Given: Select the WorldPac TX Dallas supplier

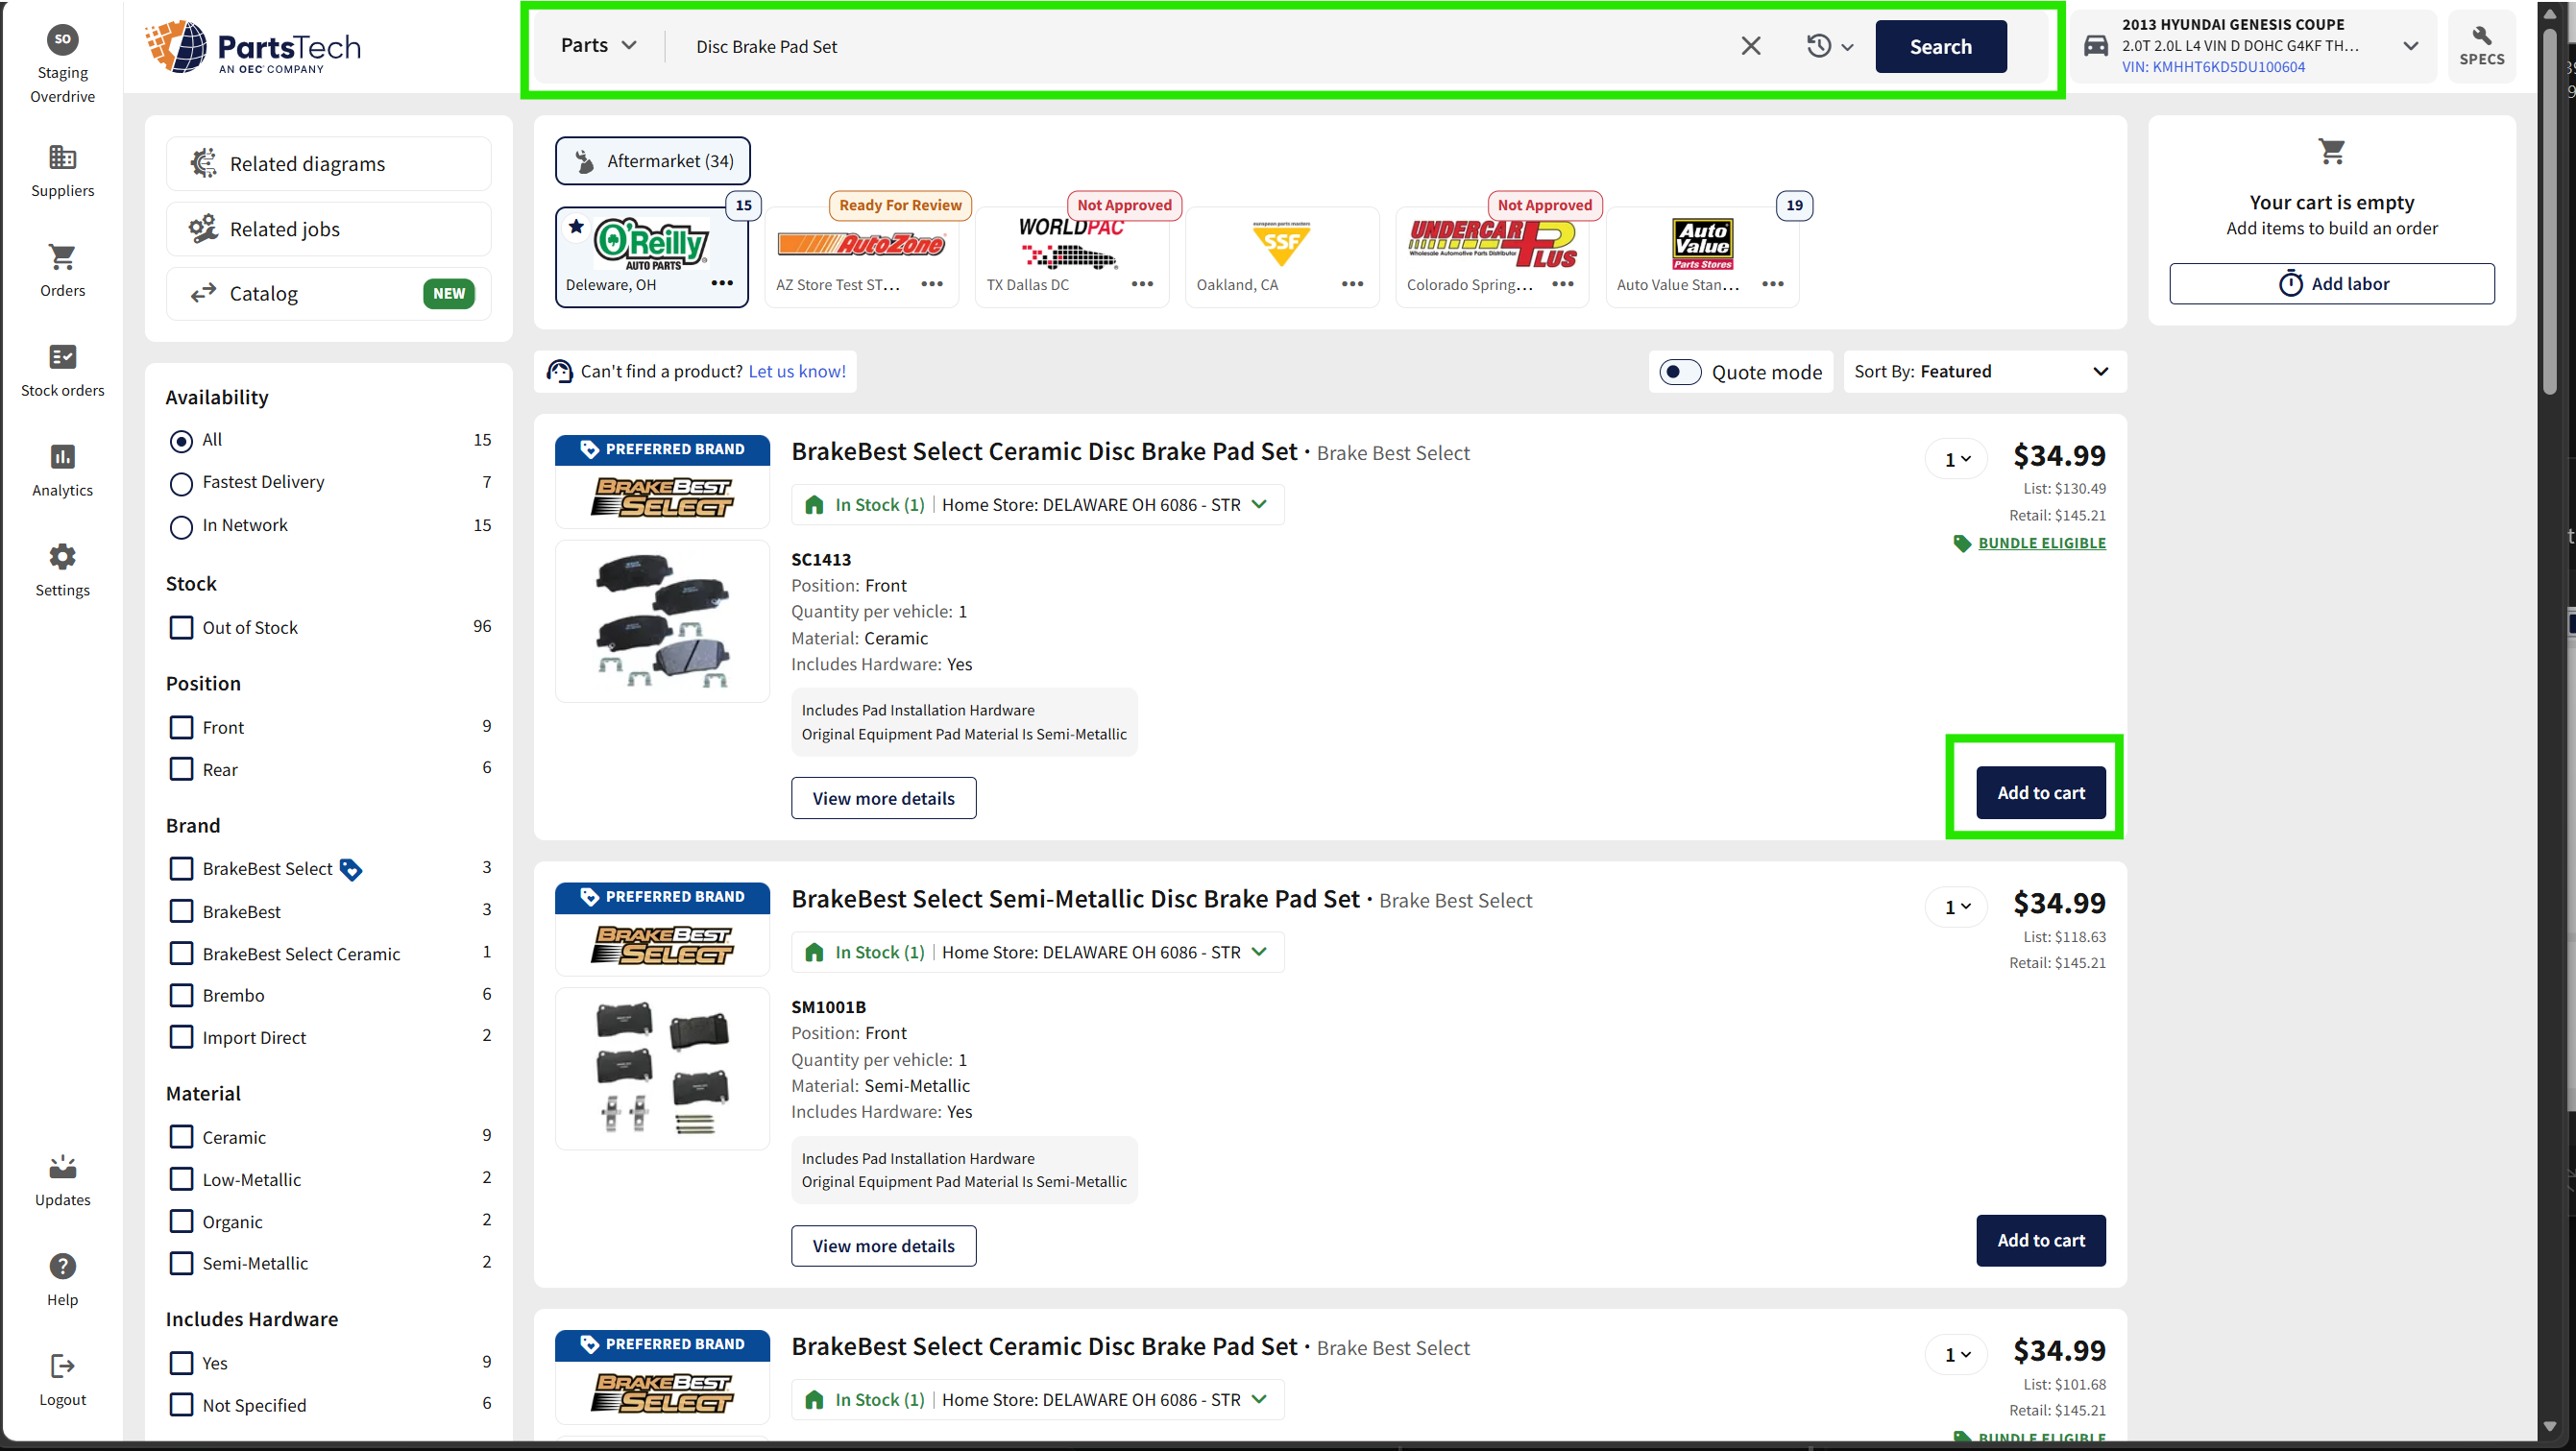Looking at the screenshot, I should (x=1071, y=256).
